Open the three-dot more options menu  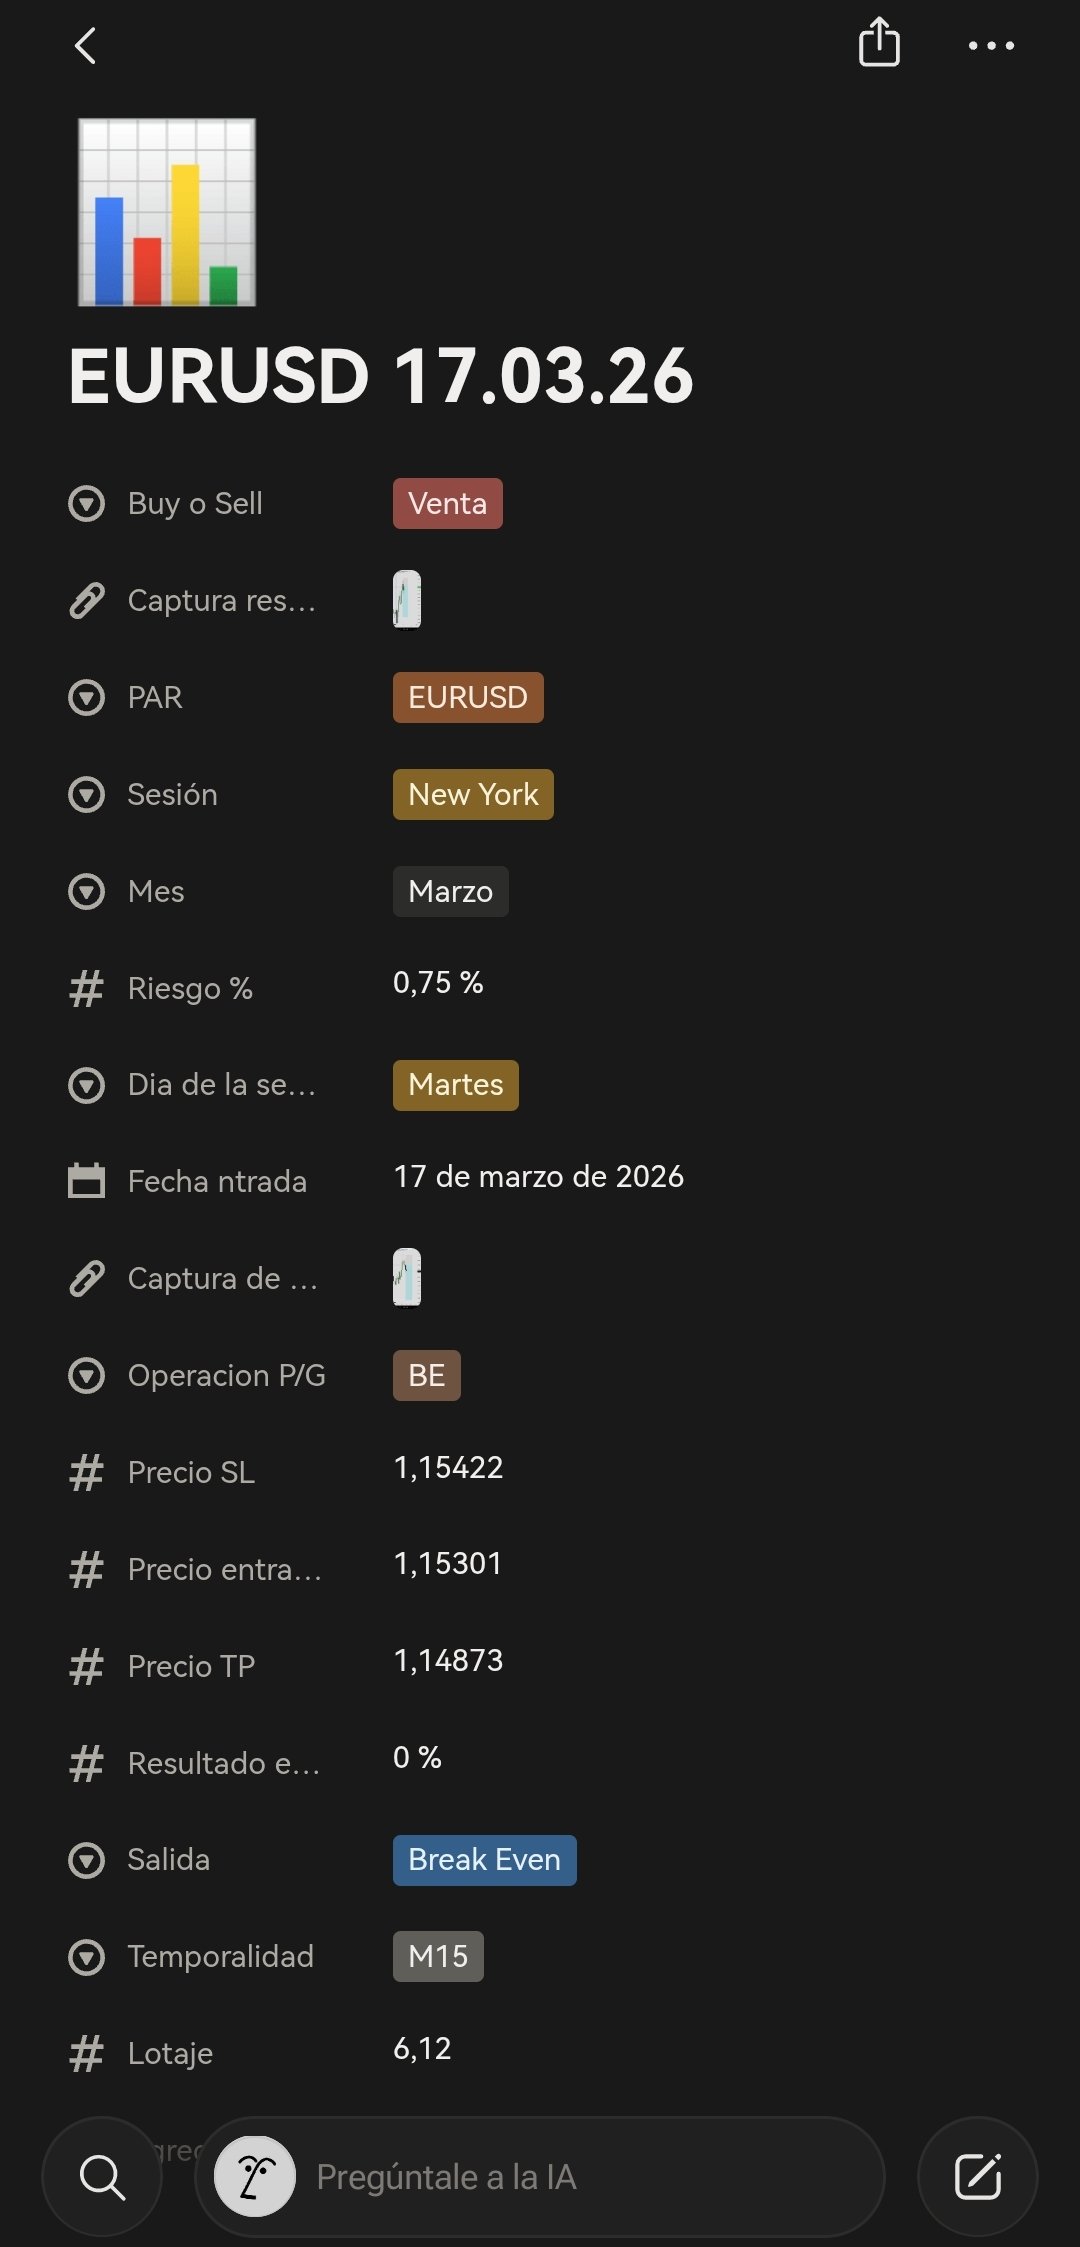point(991,46)
